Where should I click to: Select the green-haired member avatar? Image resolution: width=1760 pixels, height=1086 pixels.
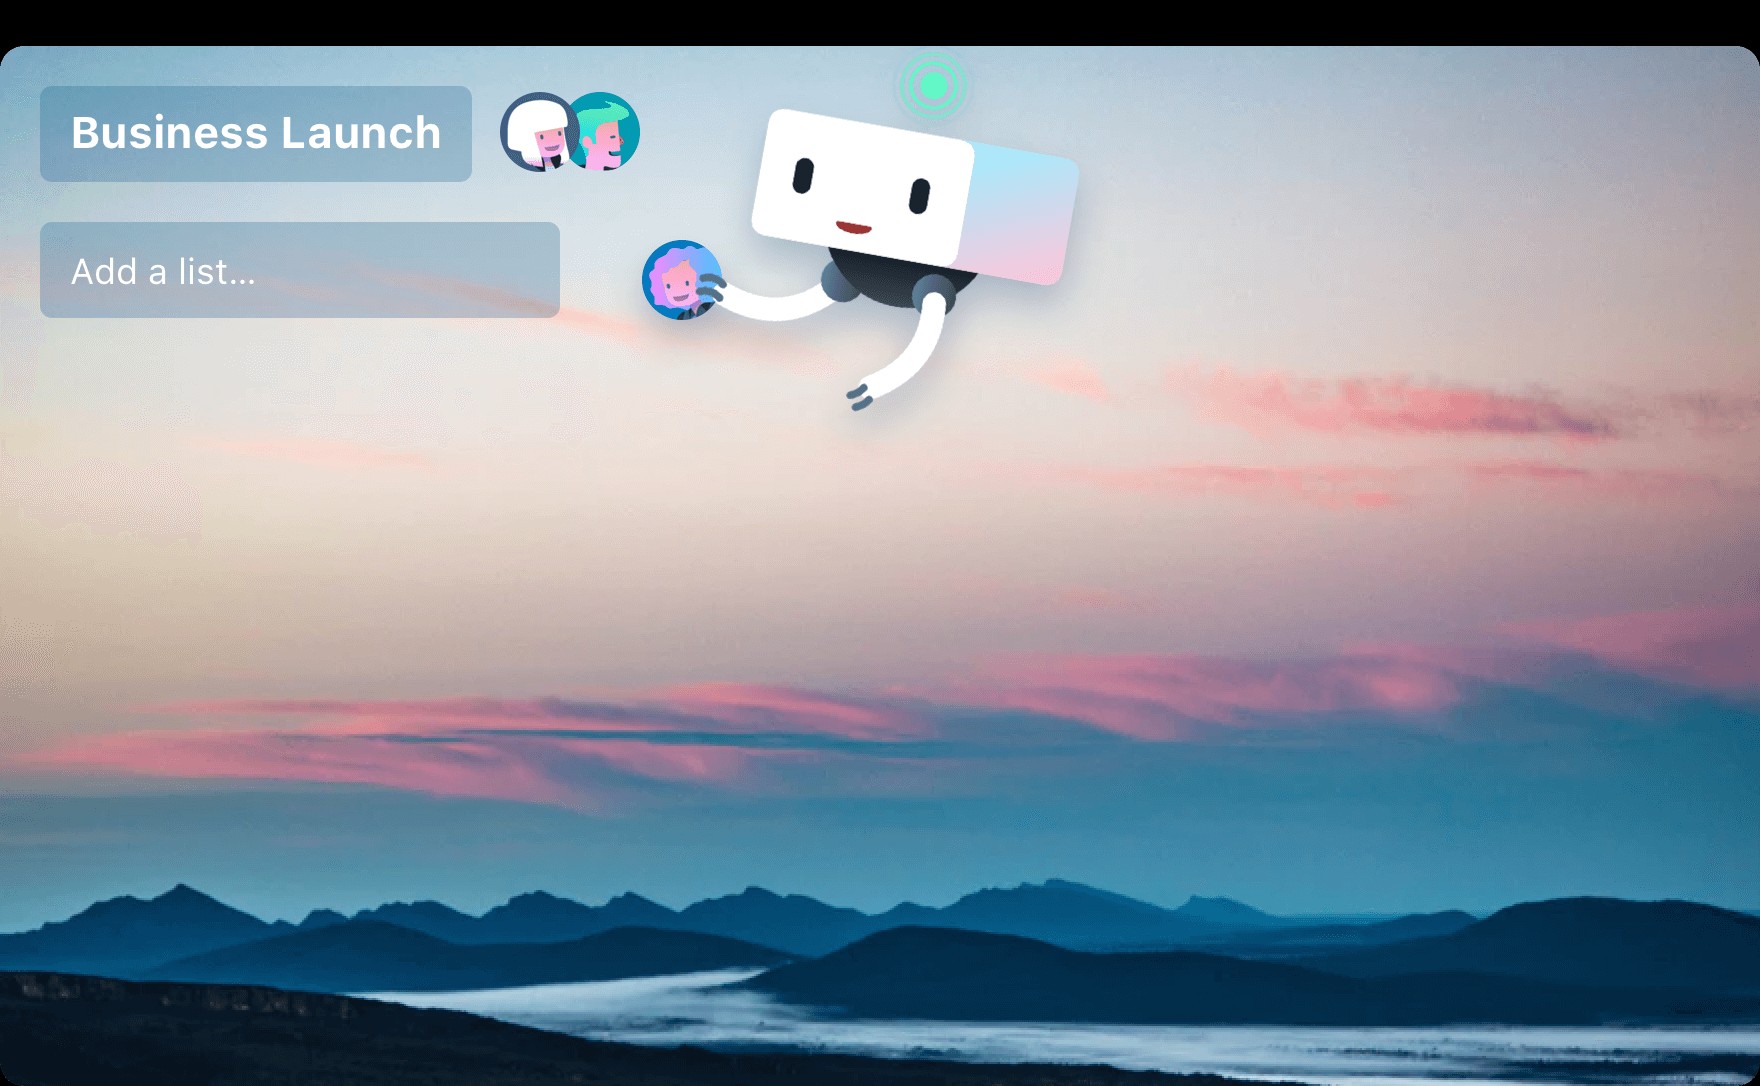603,133
